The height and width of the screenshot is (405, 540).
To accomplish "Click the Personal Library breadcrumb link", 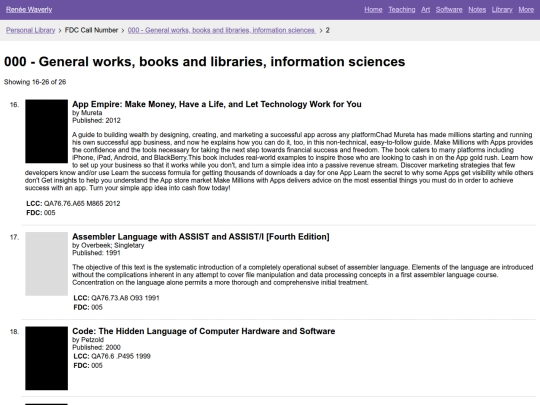I will pos(30,30).
